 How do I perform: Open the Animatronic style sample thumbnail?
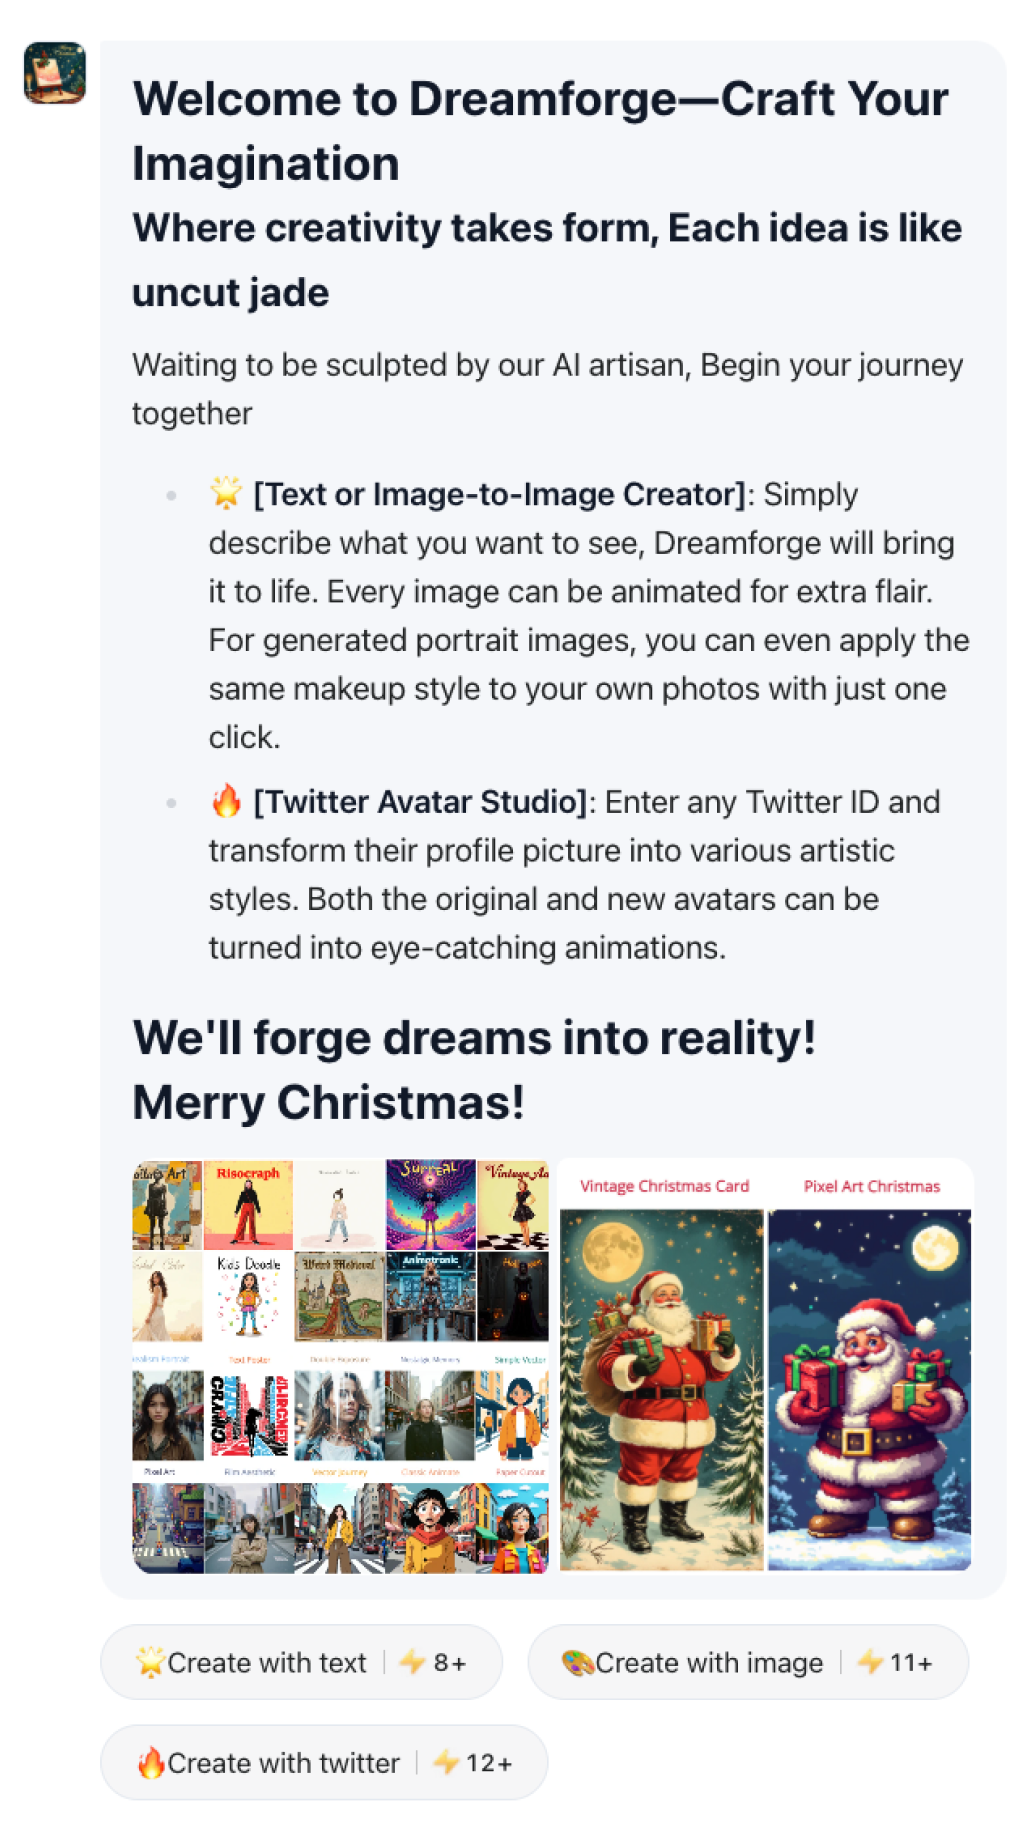tap(431, 1296)
